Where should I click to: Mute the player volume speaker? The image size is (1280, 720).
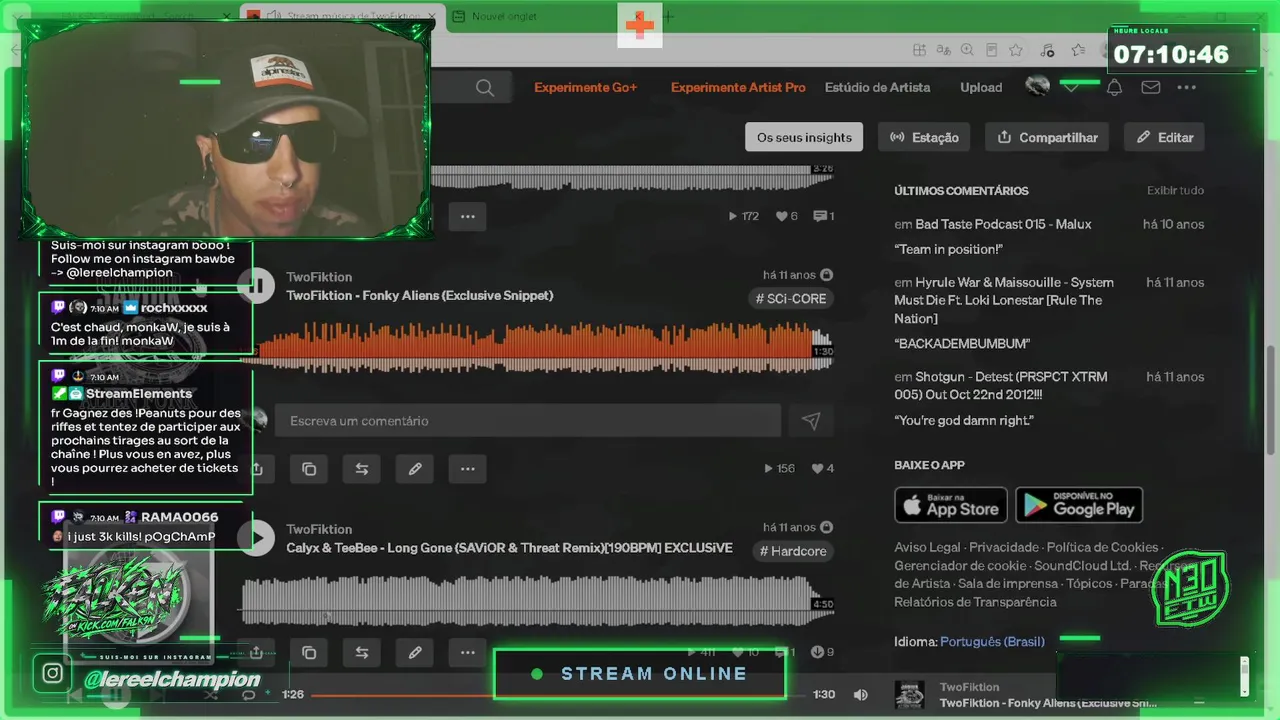(x=861, y=694)
